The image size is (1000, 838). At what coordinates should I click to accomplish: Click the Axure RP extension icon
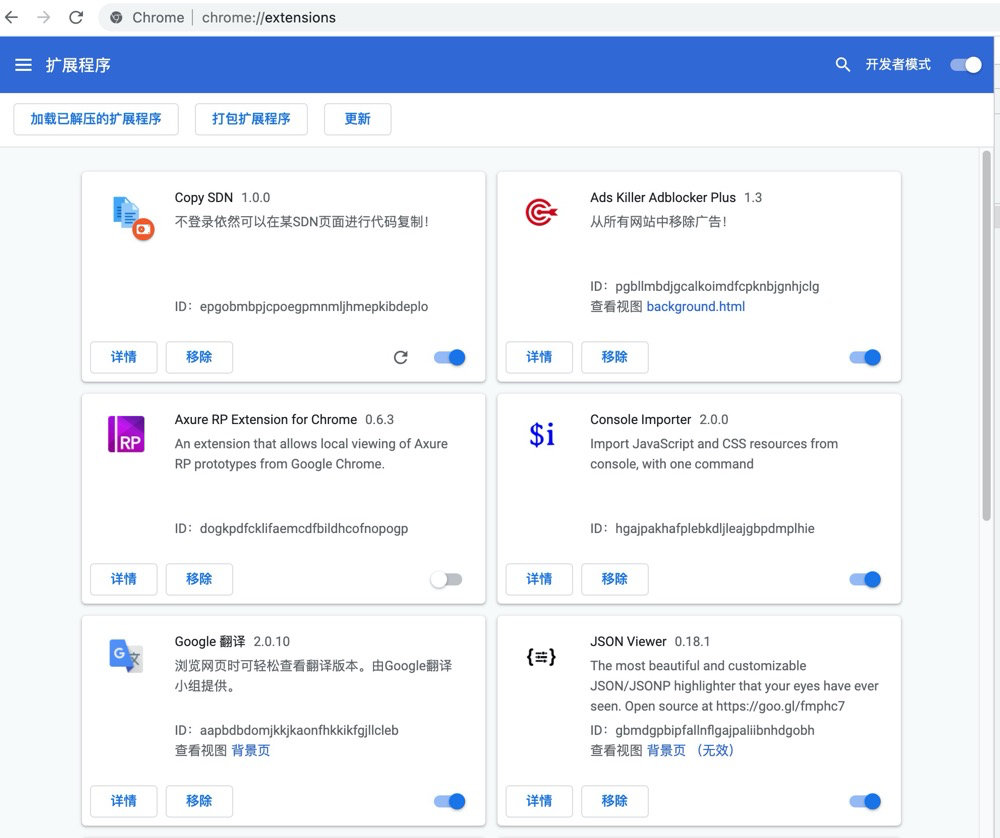pyautogui.click(x=126, y=434)
